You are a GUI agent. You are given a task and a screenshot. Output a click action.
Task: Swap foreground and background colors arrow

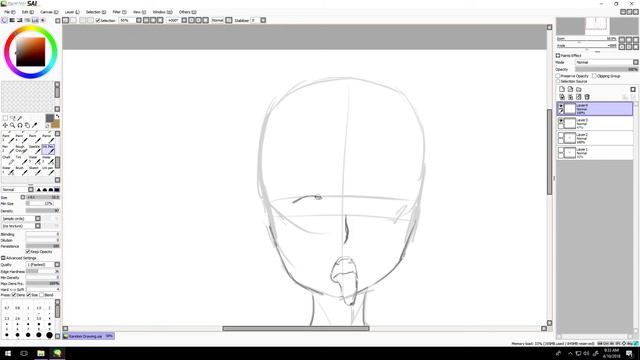[57, 116]
